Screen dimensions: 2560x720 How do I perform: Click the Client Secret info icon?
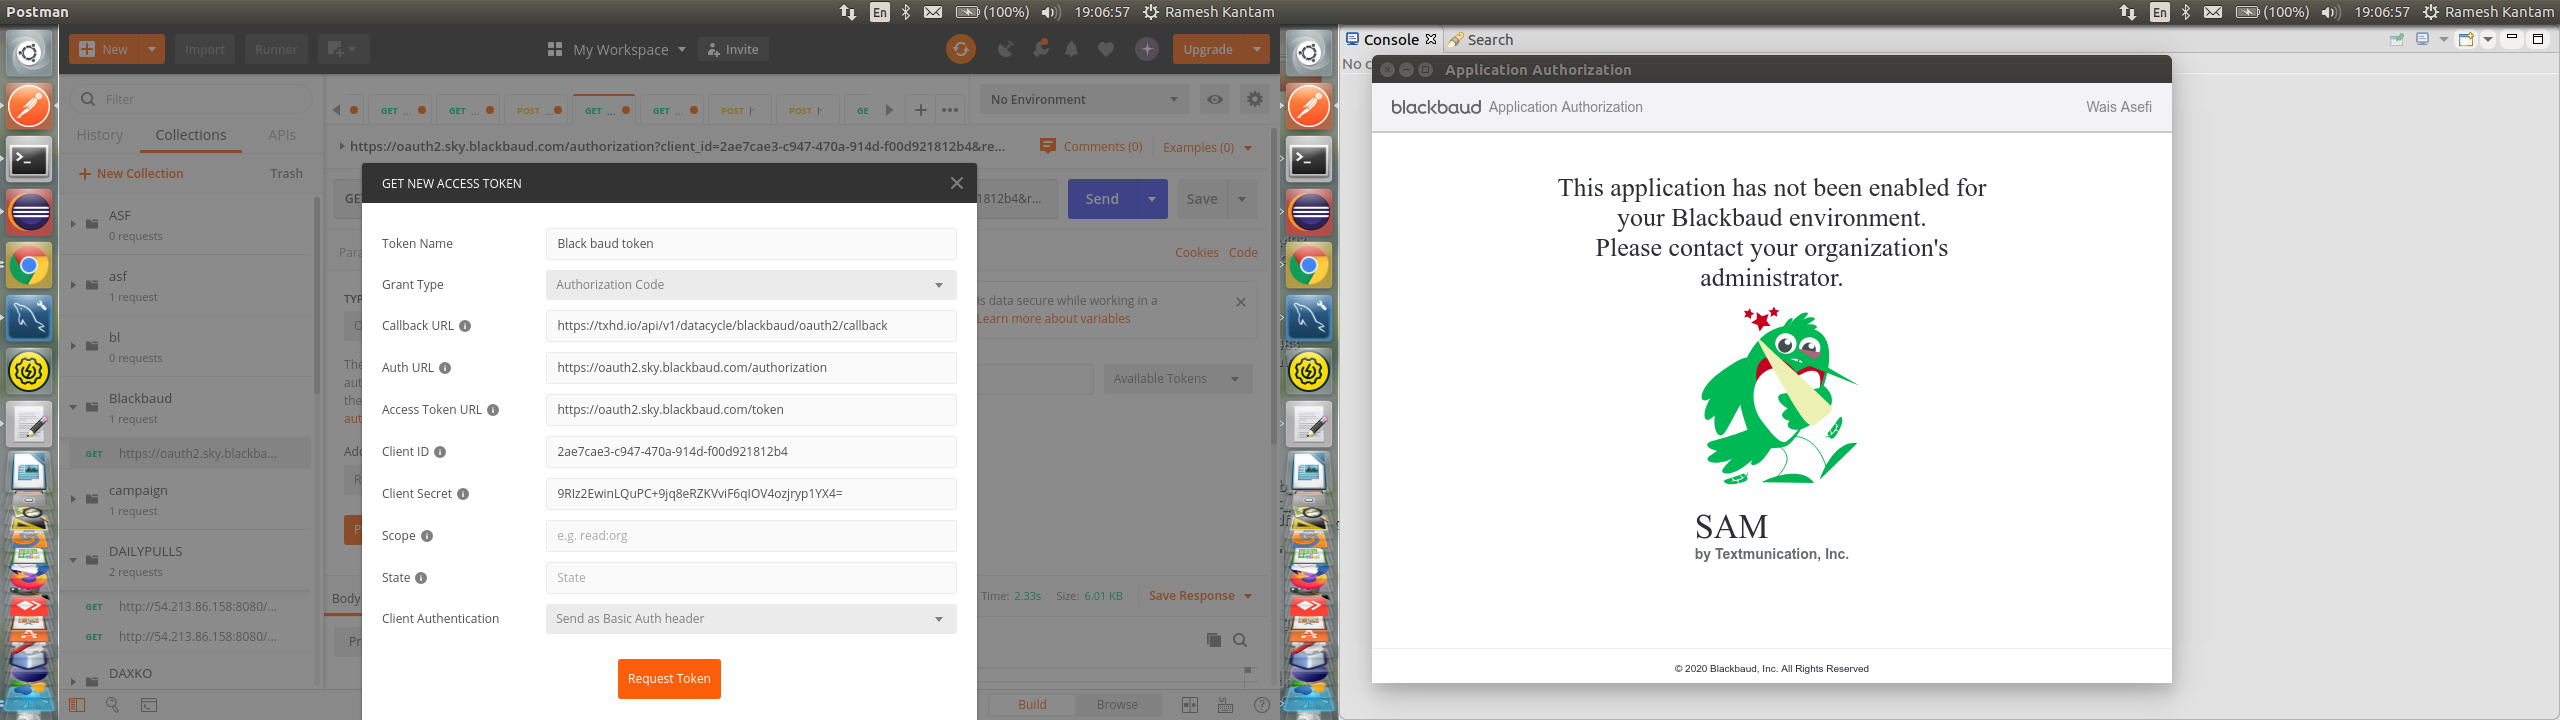tap(463, 494)
